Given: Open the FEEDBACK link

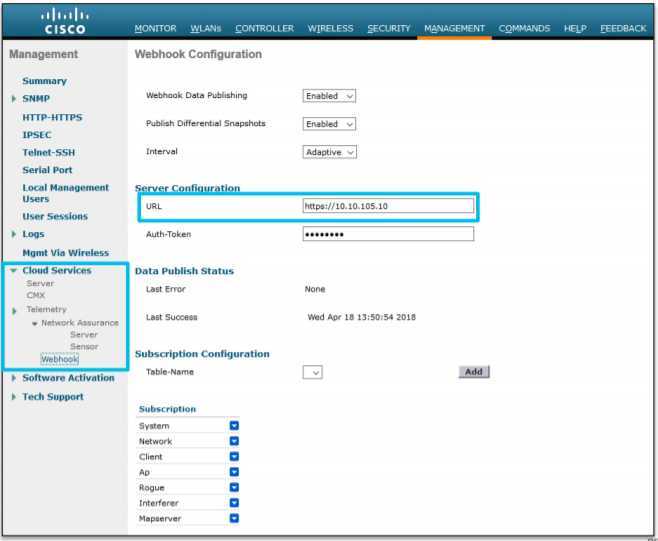Looking at the screenshot, I should point(623,29).
